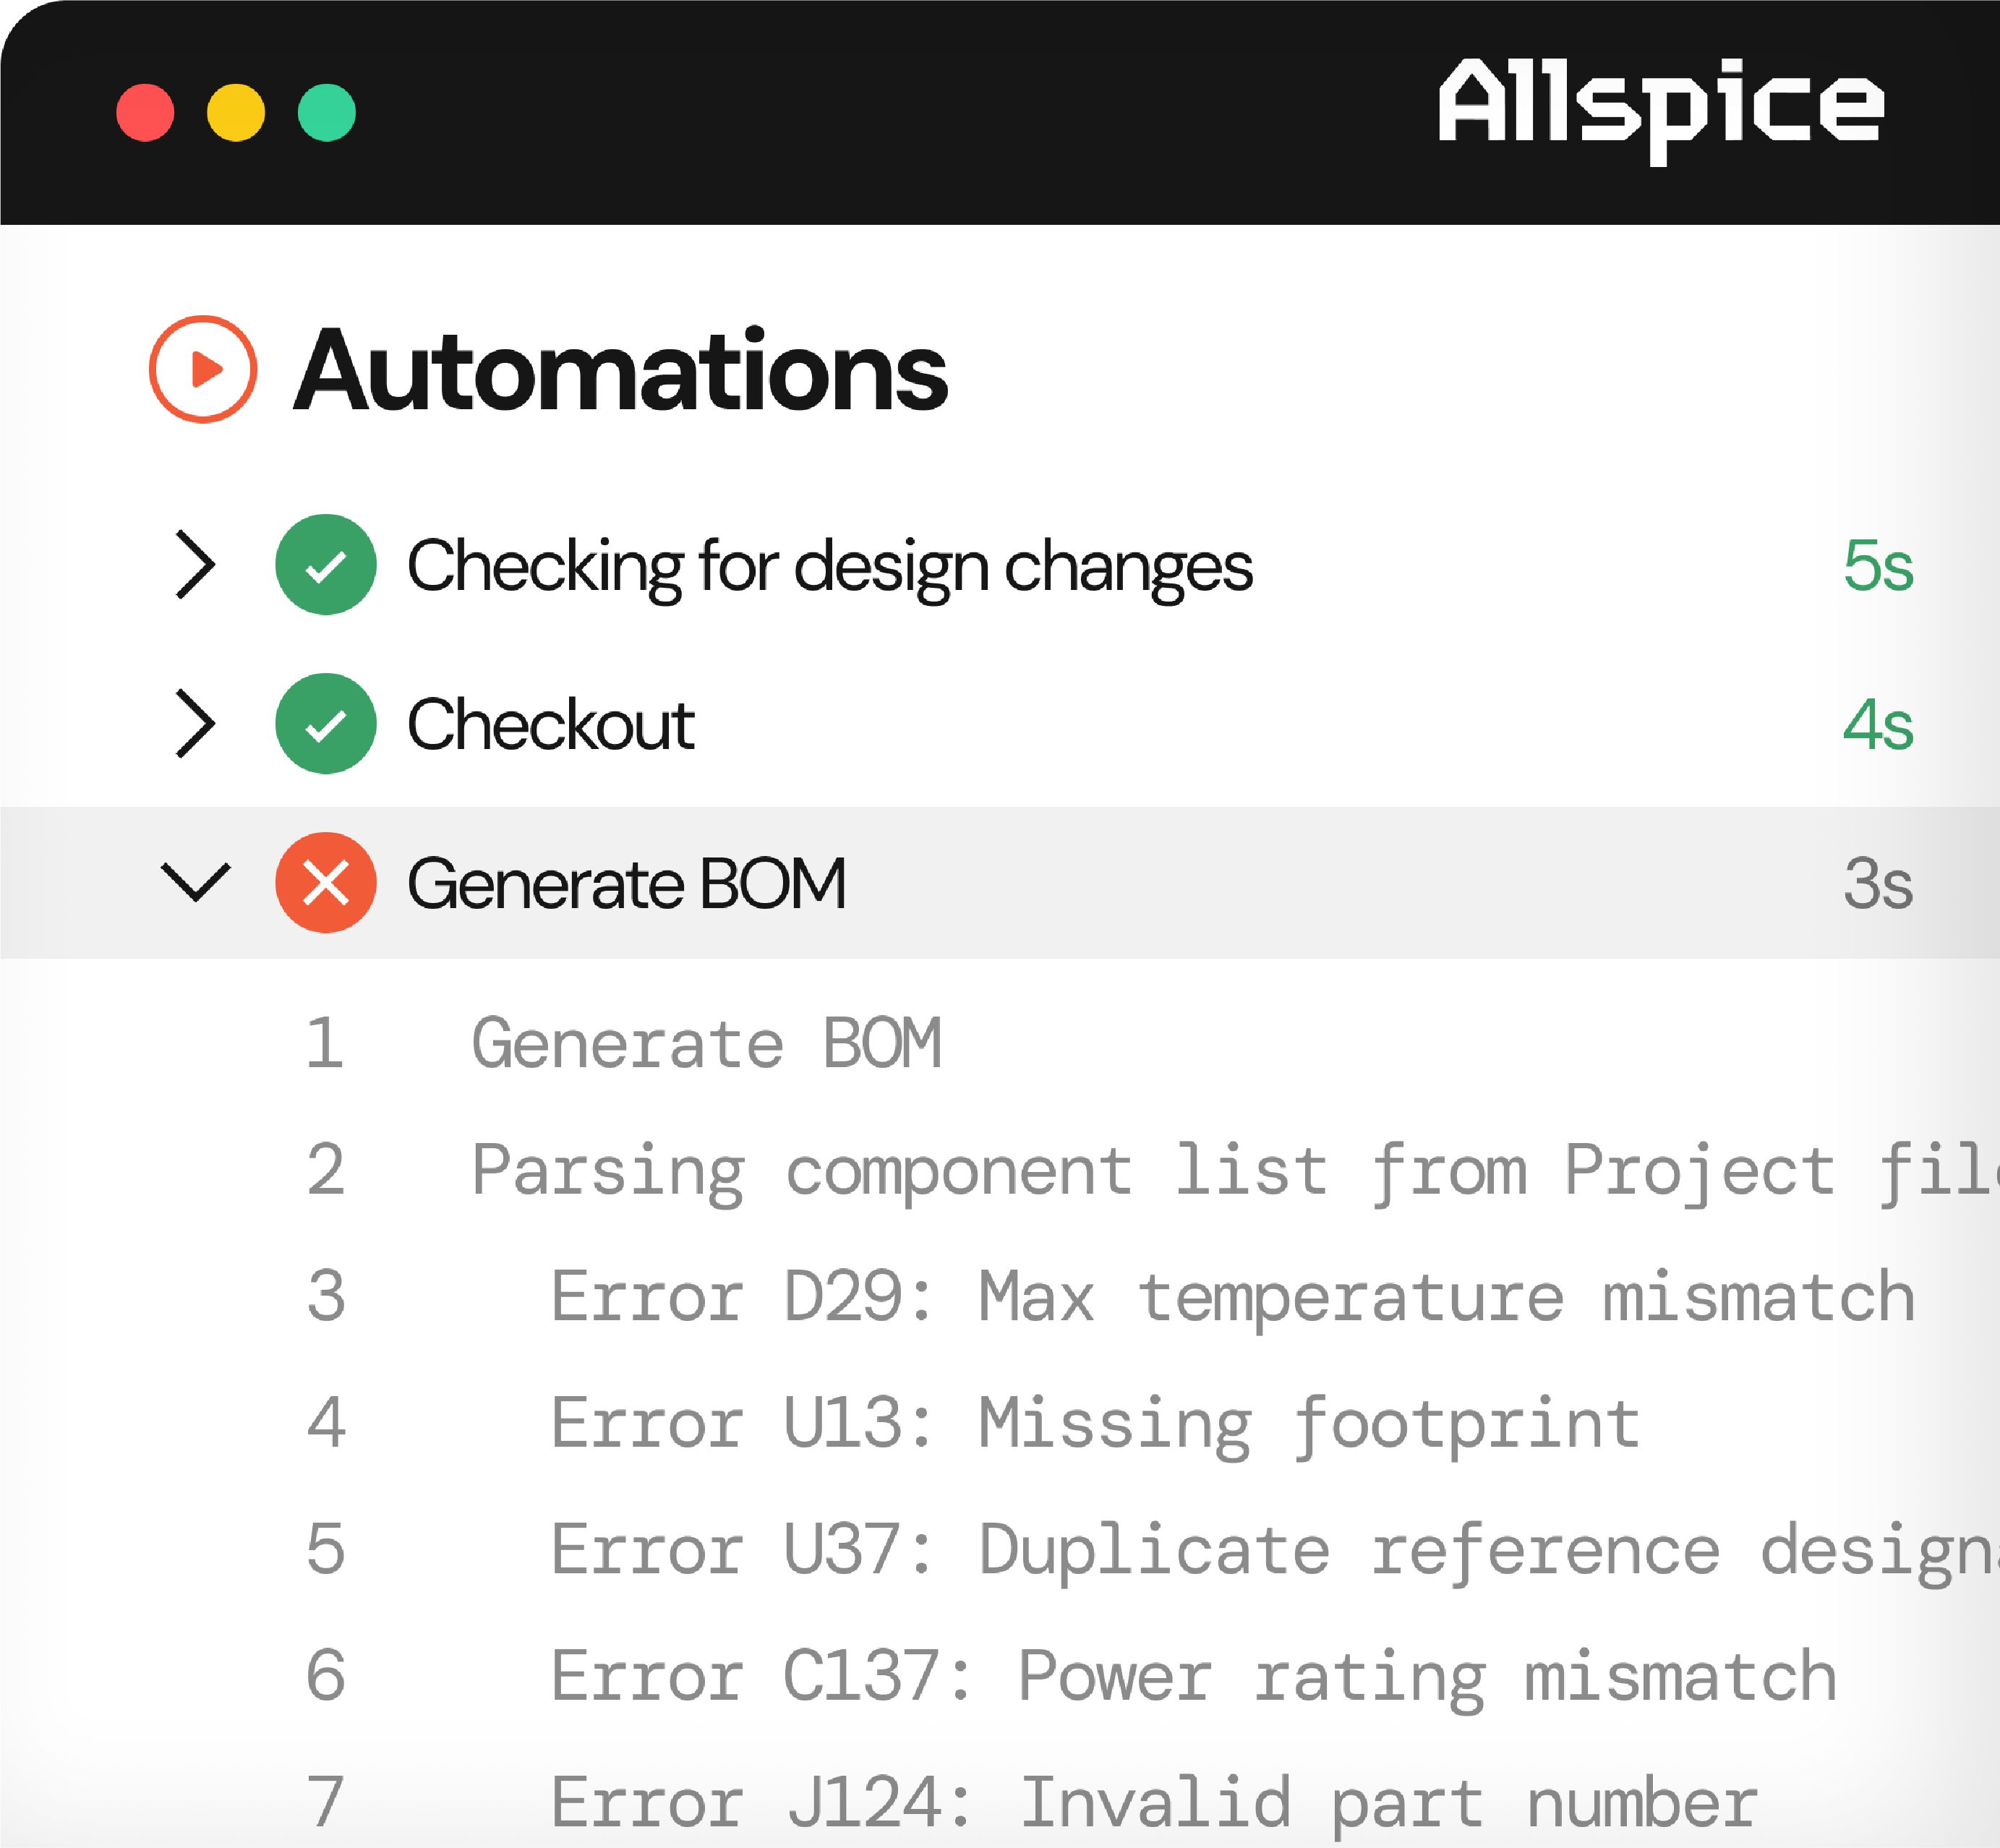Click the 5s duration value
This screenshot has height=1848, width=2000.
(1879, 565)
